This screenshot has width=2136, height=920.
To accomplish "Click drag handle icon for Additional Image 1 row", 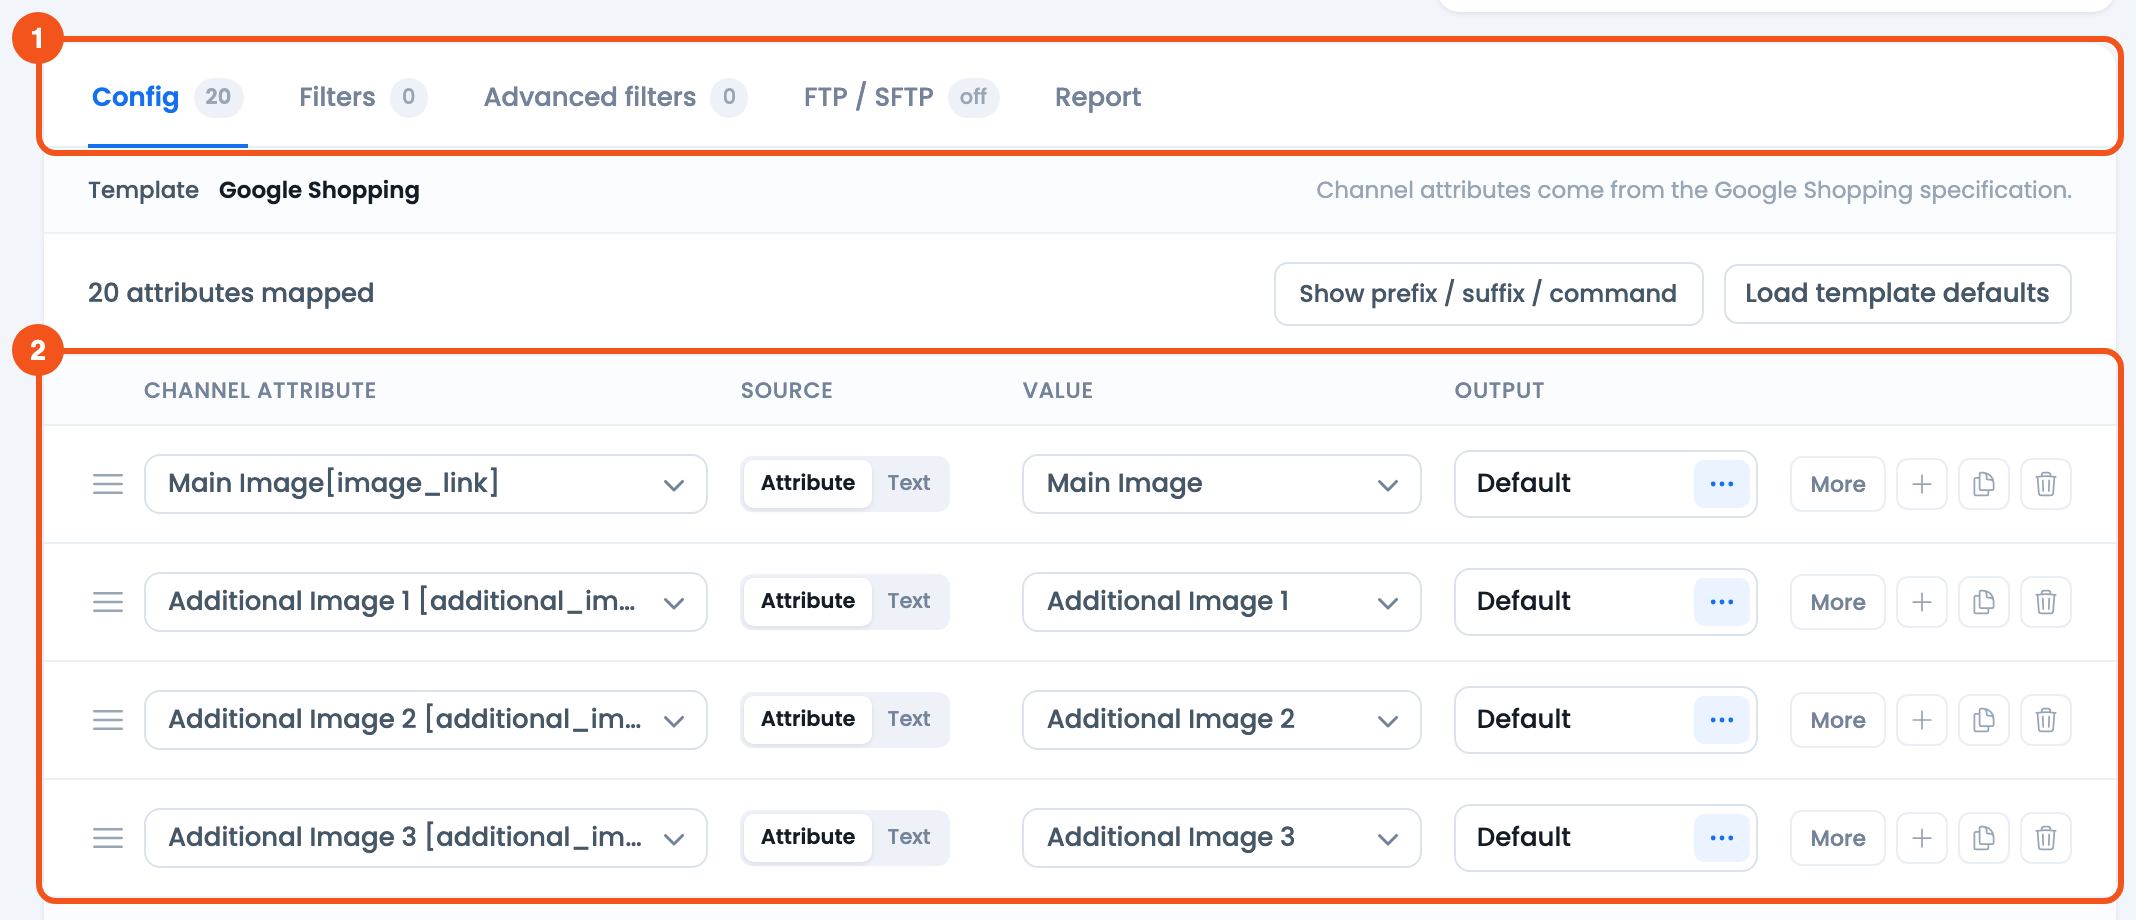I will (x=108, y=602).
